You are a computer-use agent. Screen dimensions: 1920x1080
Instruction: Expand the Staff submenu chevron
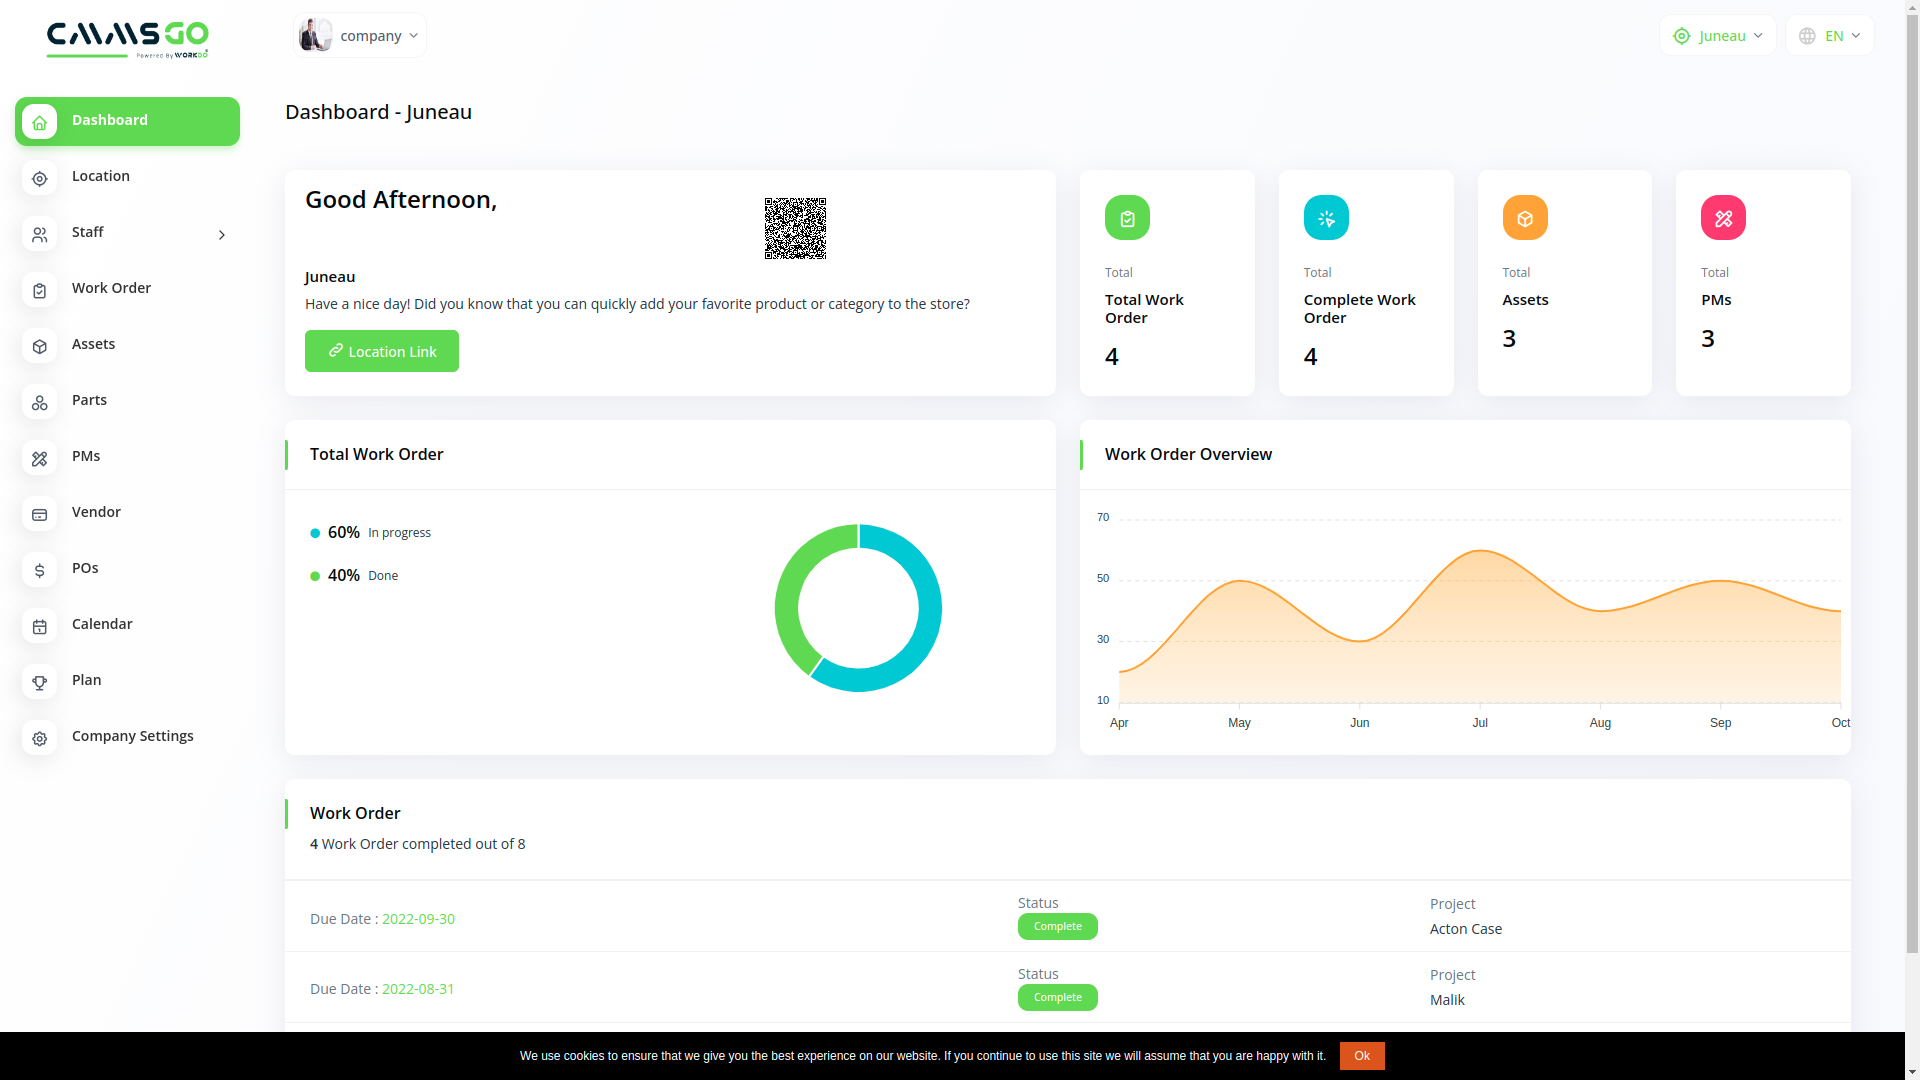[221, 235]
